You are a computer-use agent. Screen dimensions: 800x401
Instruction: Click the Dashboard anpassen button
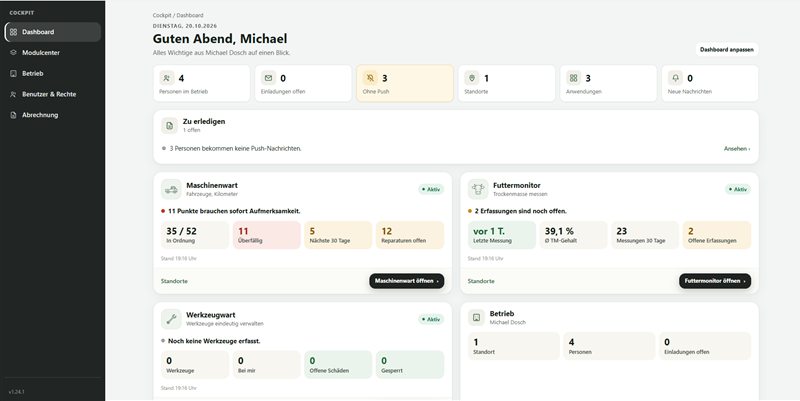coord(727,49)
